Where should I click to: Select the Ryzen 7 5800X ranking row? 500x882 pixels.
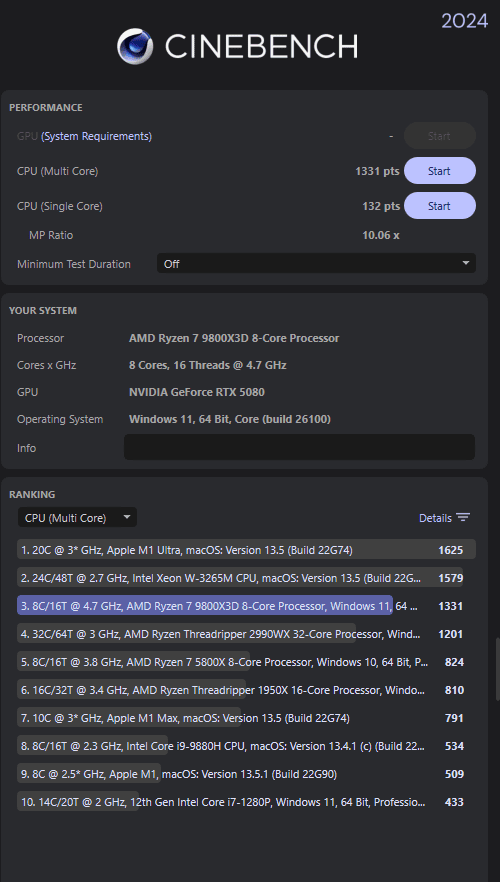click(246, 662)
